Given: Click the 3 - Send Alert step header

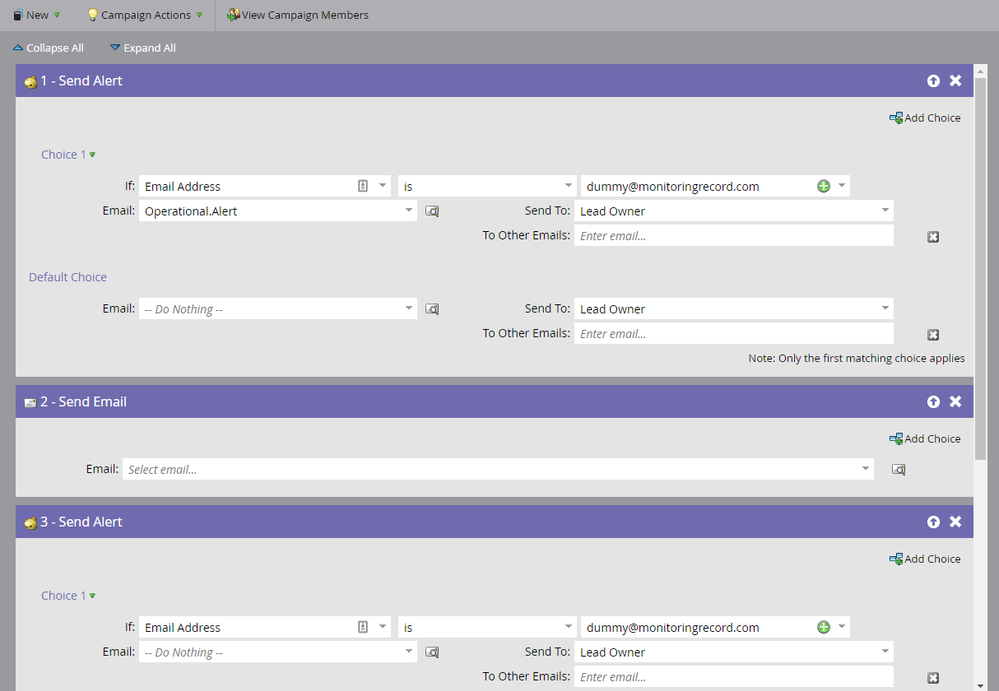Looking at the screenshot, I should 494,522.
